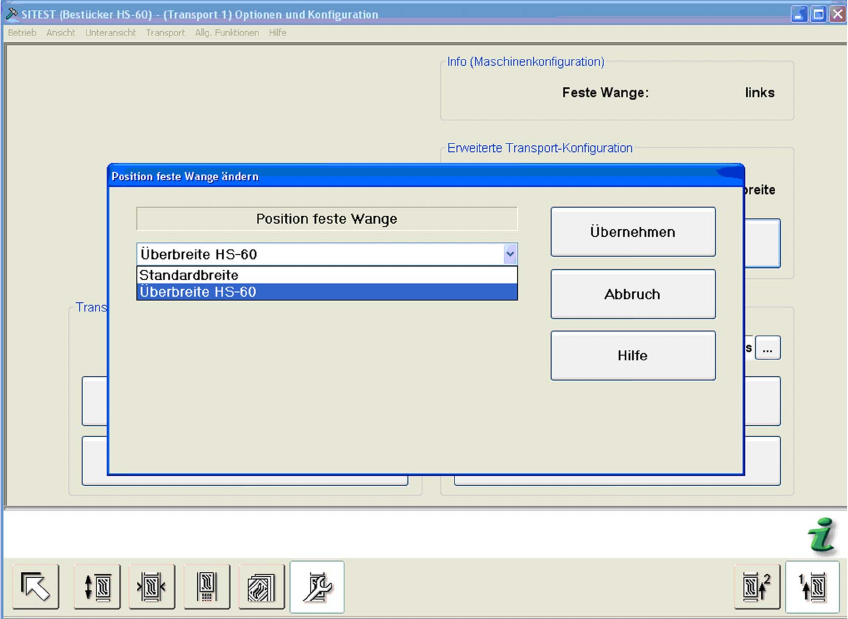This screenshot has height=619, width=848.
Task: Click the ellipsis button behind the dialog
Action: [x=768, y=348]
